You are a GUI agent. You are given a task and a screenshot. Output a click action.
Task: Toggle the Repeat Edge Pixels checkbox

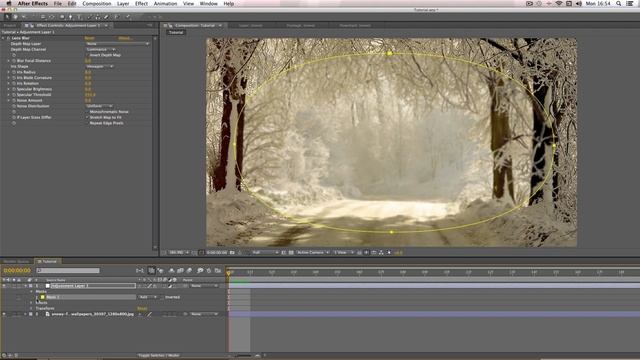pyautogui.click(x=87, y=123)
